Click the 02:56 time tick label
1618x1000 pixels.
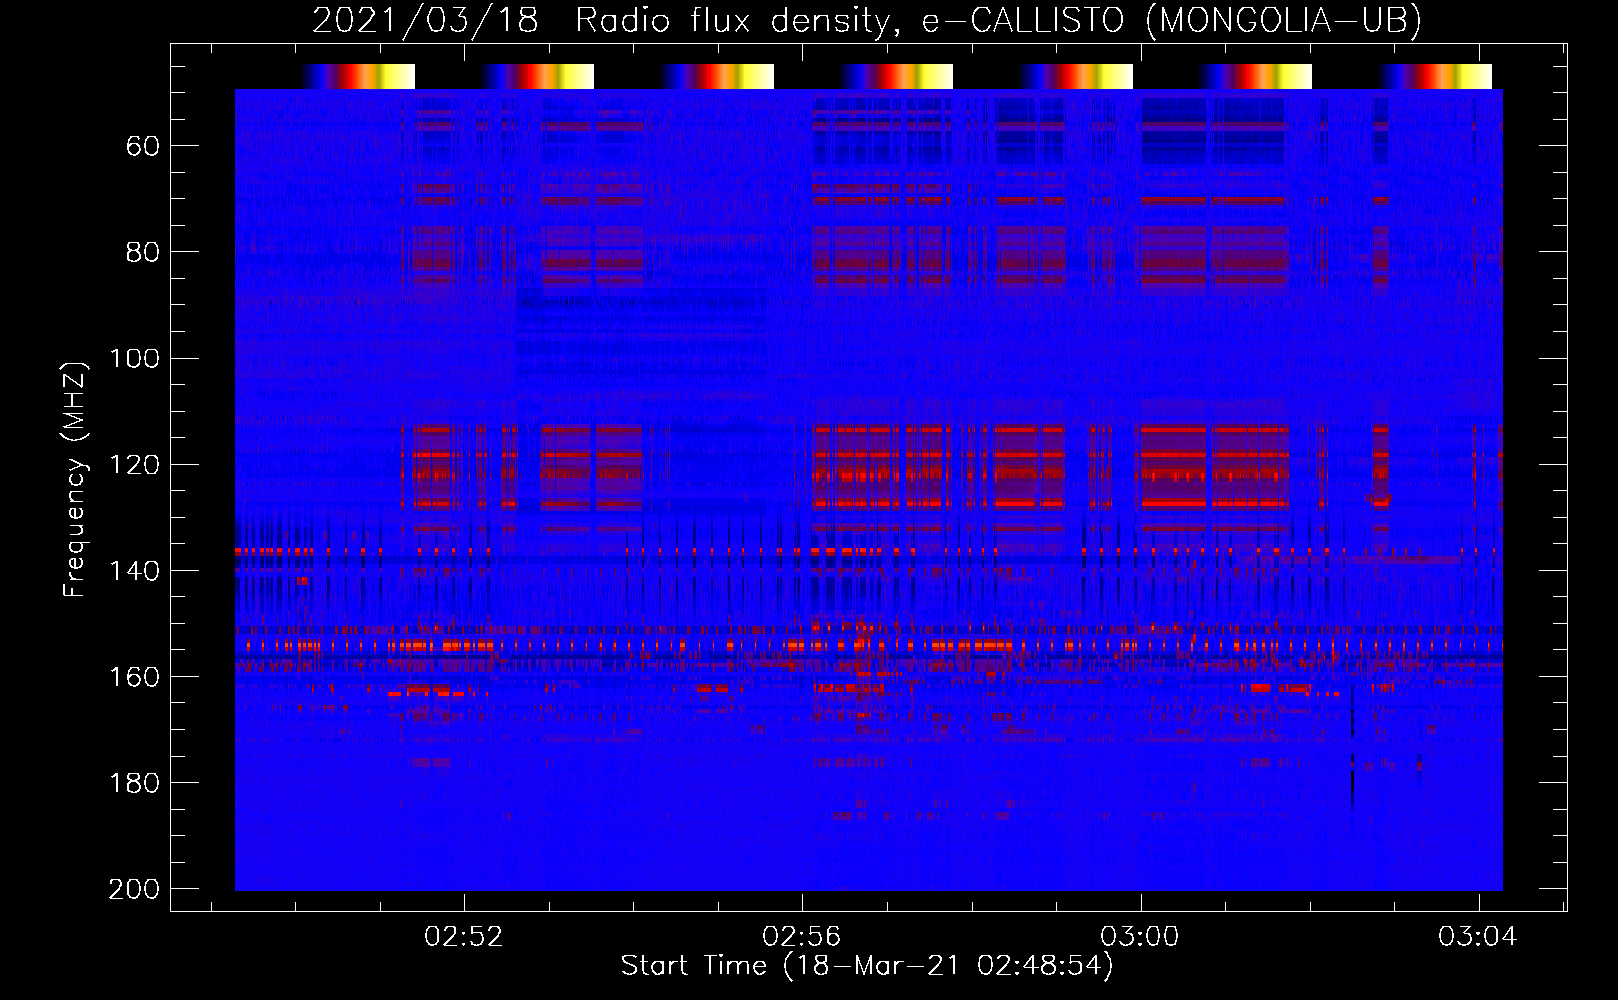pyautogui.click(x=802, y=937)
